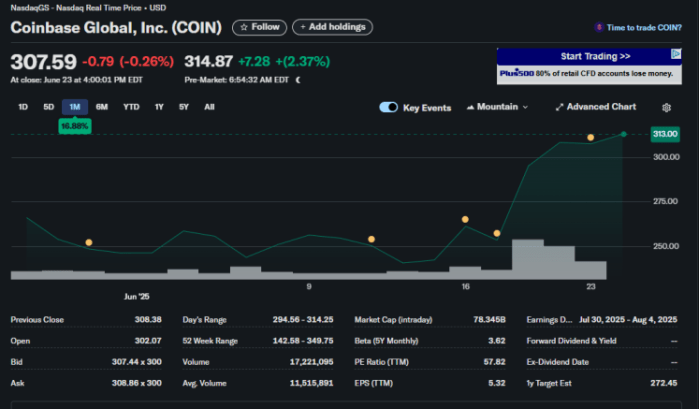Open the Mountain chart type dropdown
Screen dimensions: 699x409
click(x=497, y=107)
